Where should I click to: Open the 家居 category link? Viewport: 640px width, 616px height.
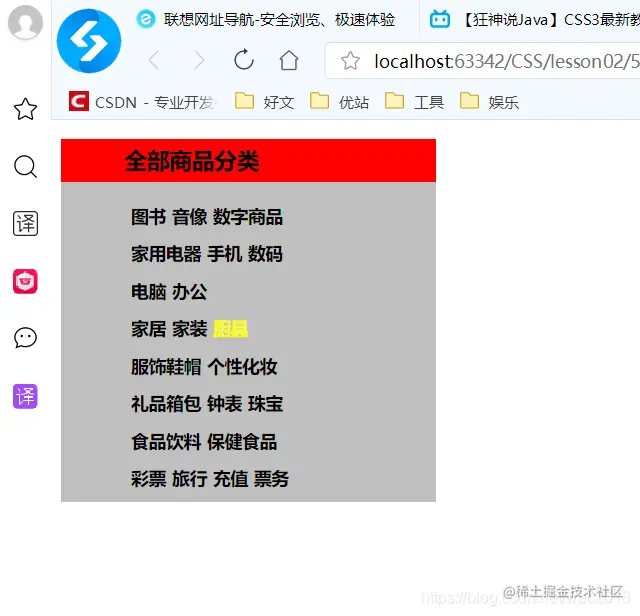pos(149,329)
